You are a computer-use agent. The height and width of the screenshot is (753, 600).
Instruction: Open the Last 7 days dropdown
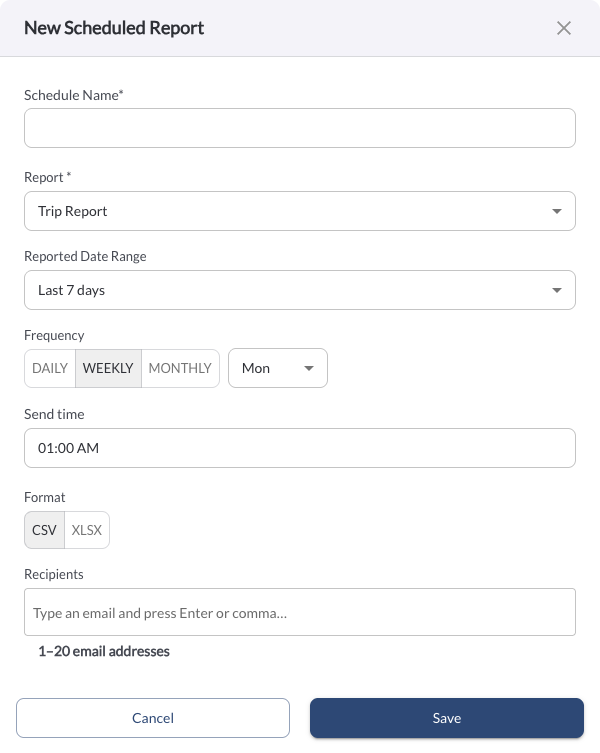pyautogui.click(x=300, y=290)
